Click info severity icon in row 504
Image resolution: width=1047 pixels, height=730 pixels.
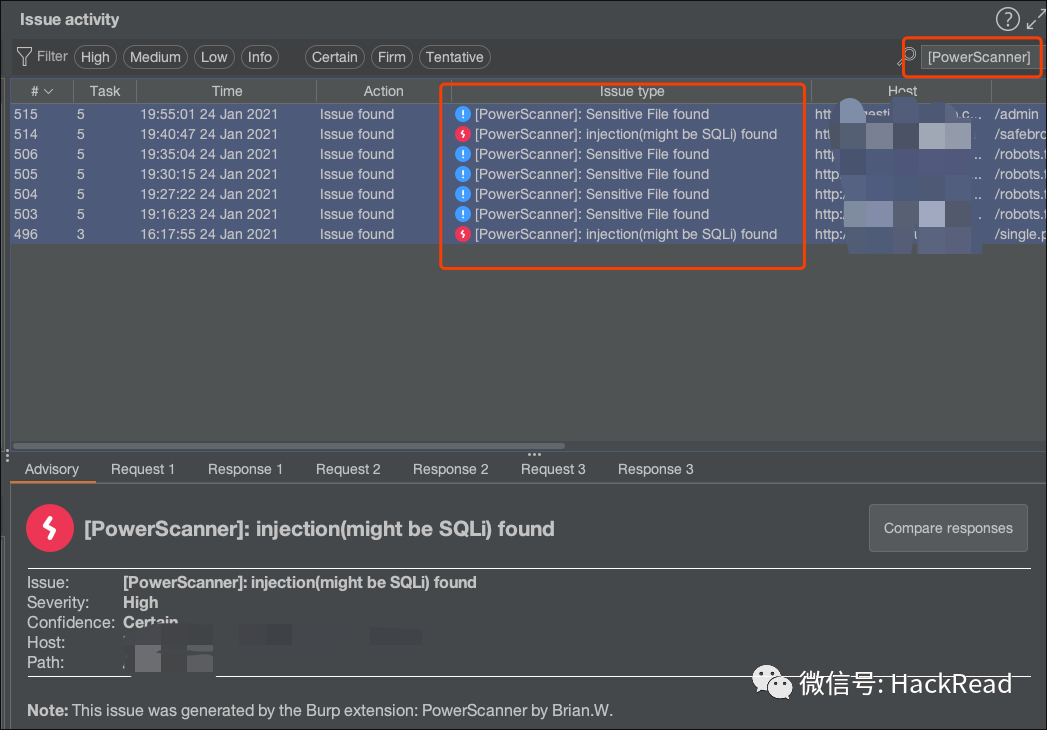(462, 194)
